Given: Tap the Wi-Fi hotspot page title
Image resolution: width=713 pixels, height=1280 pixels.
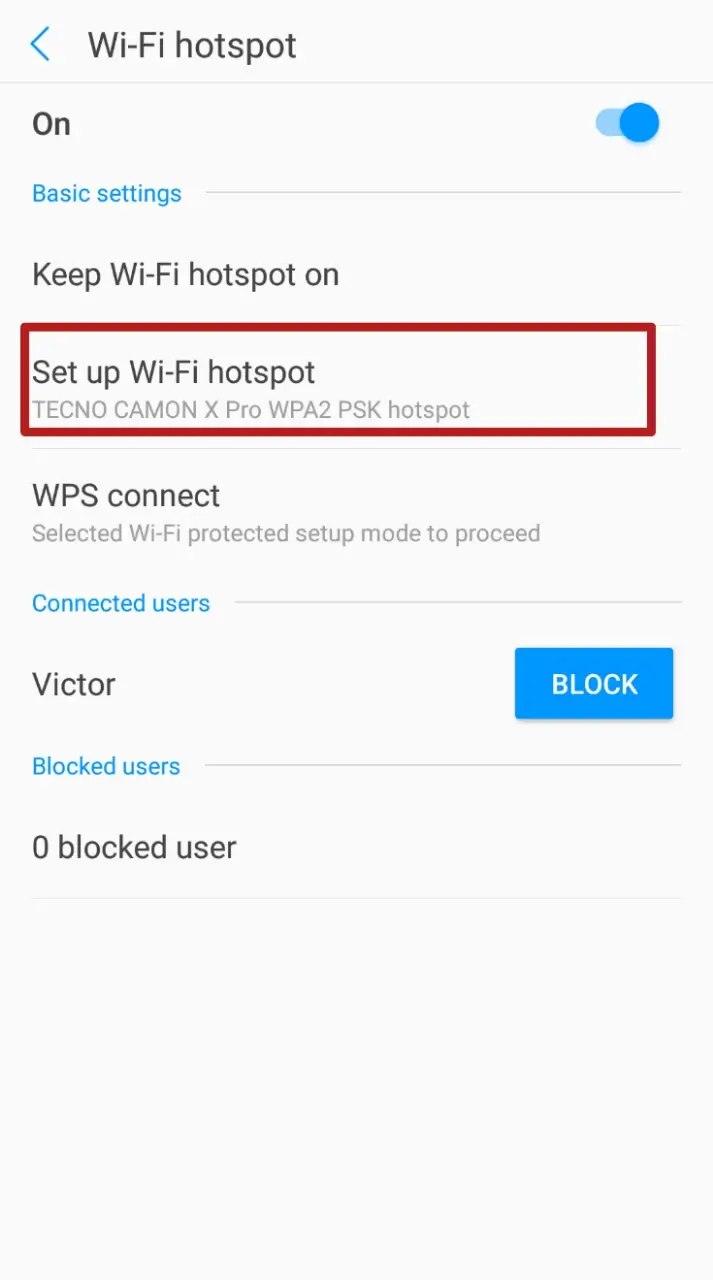Looking at the screenshot, I should tap(192, 45).
